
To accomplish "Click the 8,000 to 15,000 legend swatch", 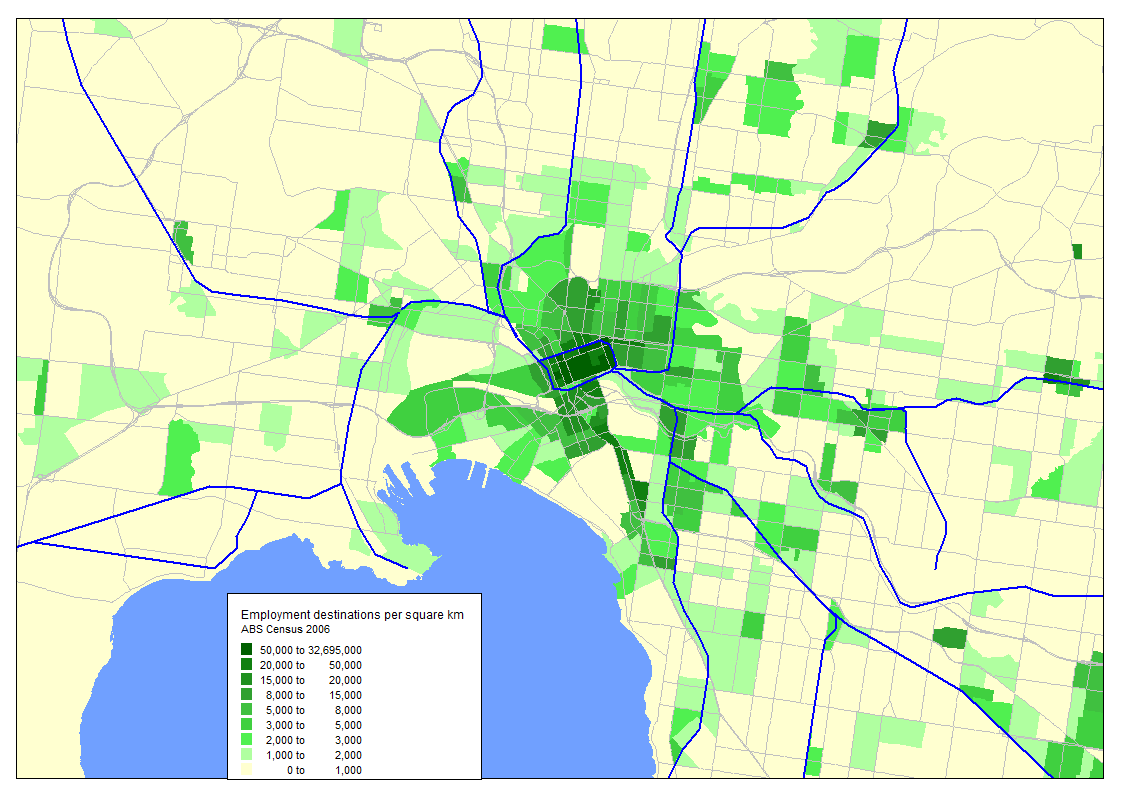I will [x=247, y=695].
